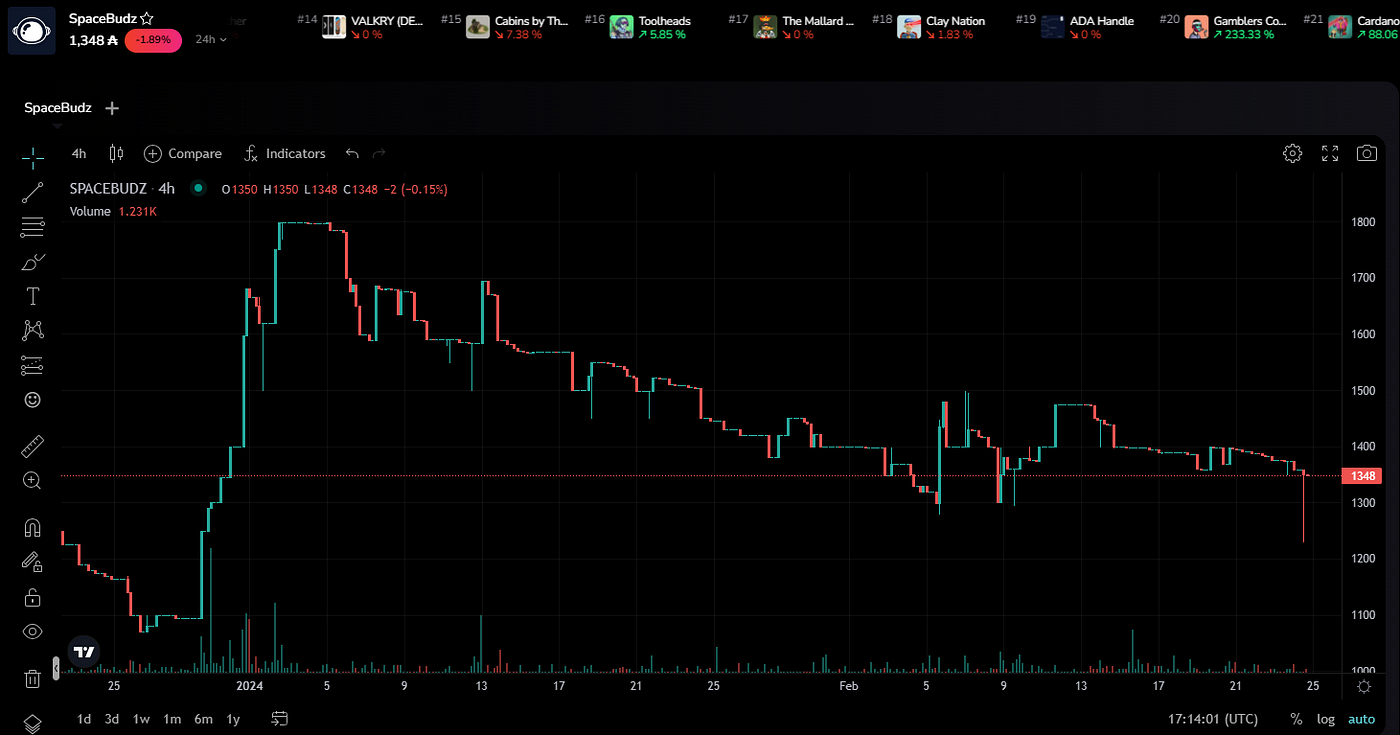The image size is (1400, 735).
Task: Toggle auto scale mode
Action: pos(1361,719)
